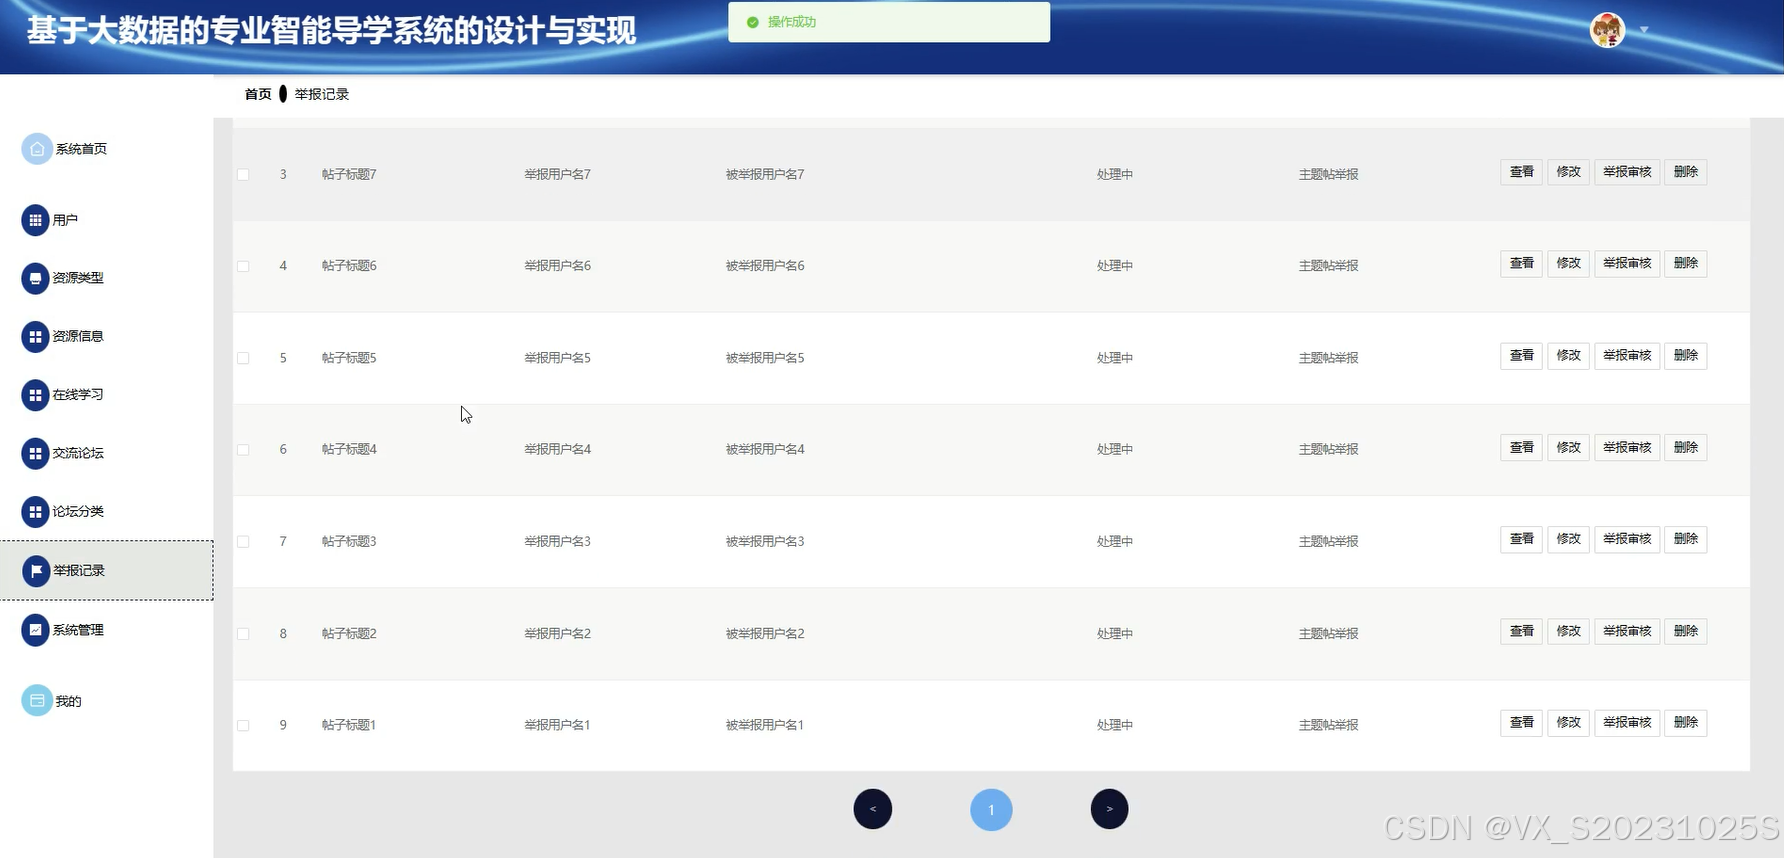Go to previous page arrow button
The height and width of the screenshot is (858, 1784).
tap(873, 809)
